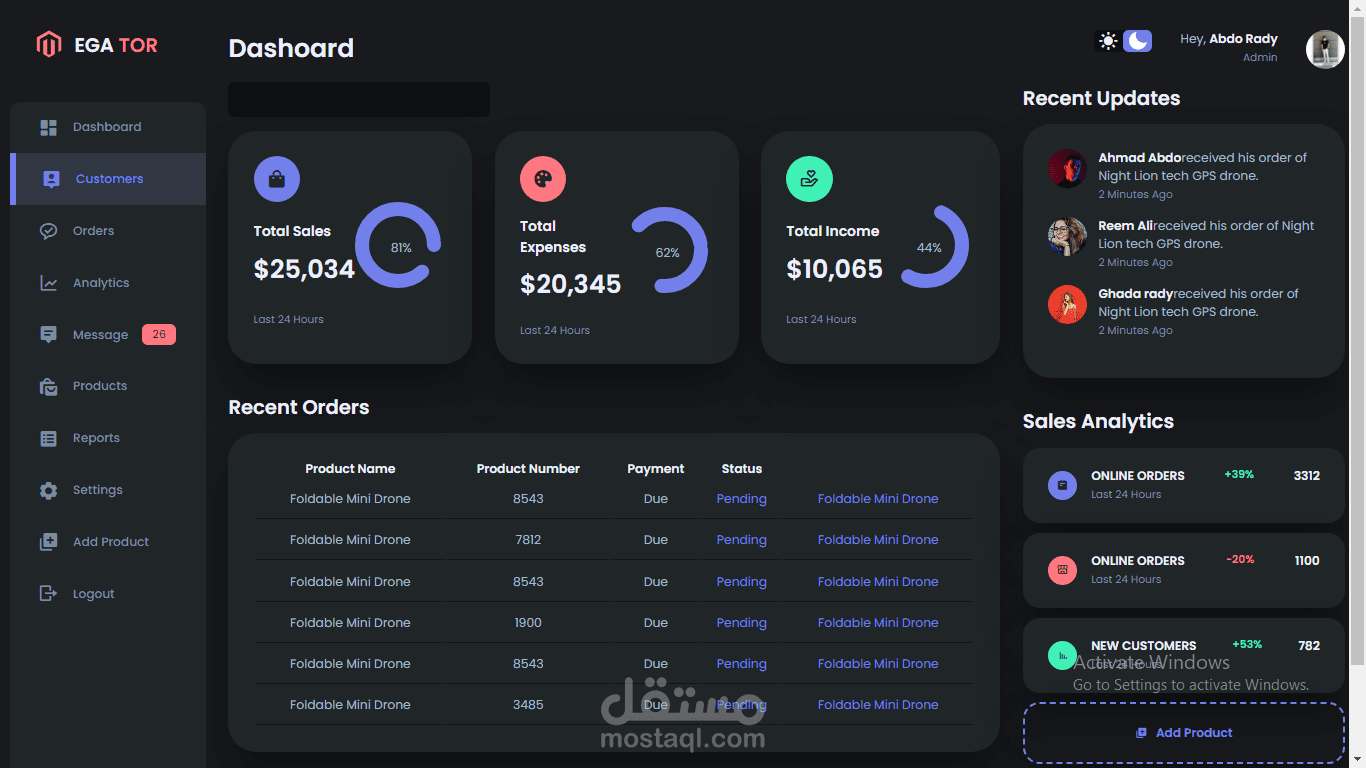Click Foldable Mini Drone link in row 1900

(878, 623)
